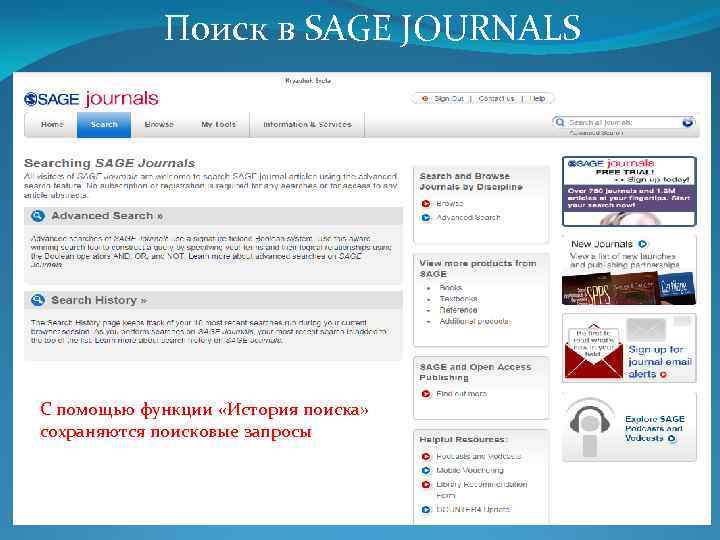The image size is (720, 540).
Task: Click the Sign Out bullet icon
Action: point(425,99)
